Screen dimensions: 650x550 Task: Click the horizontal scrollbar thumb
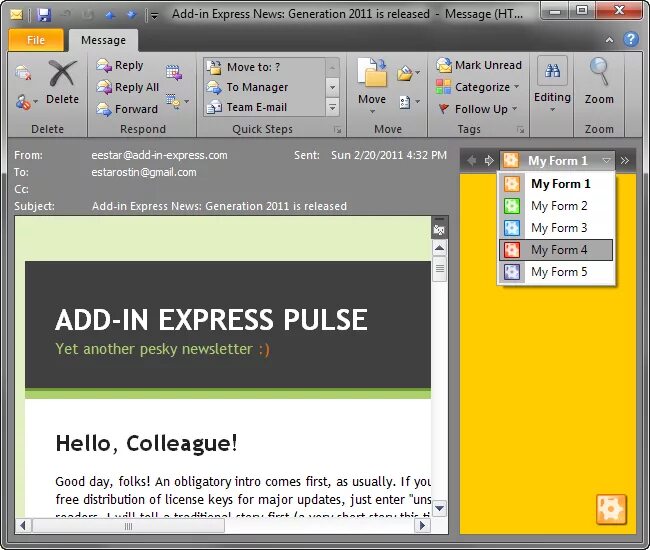point(129,526)
